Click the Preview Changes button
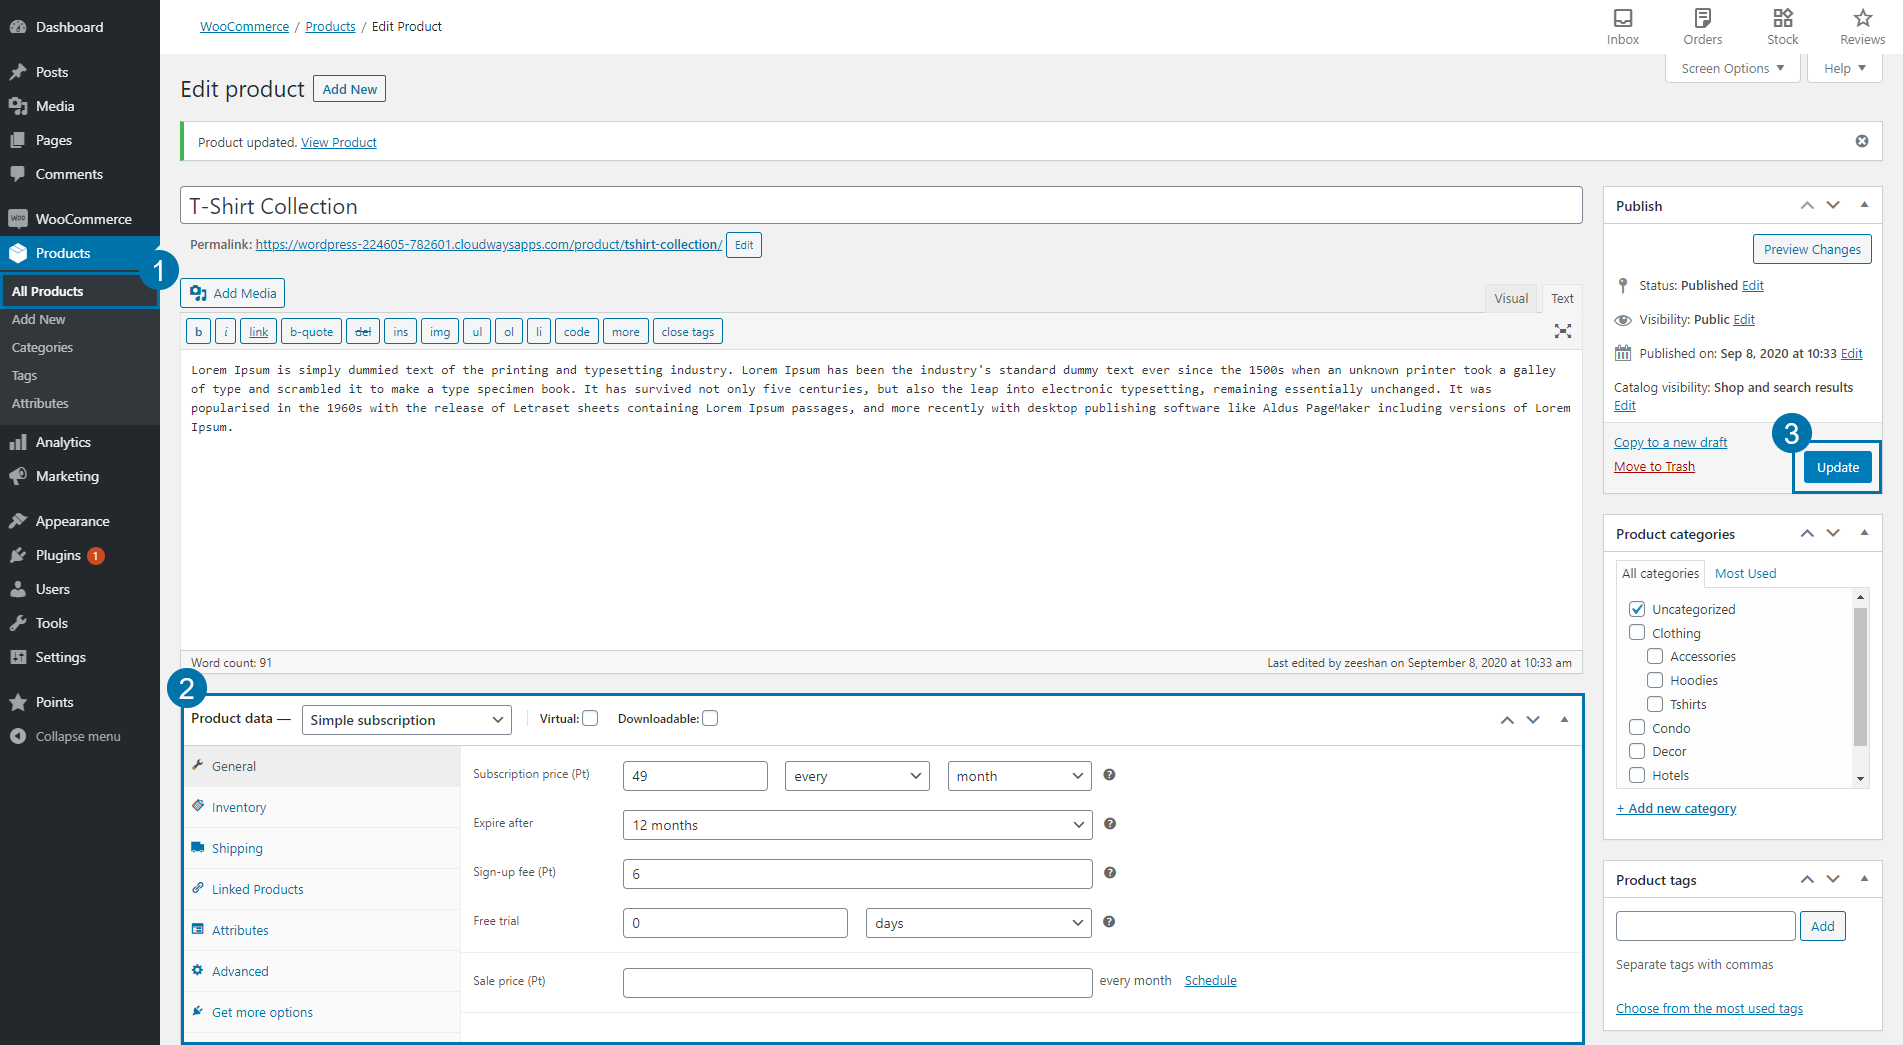1903x1045 pixels. click(x=1812, y=249)
